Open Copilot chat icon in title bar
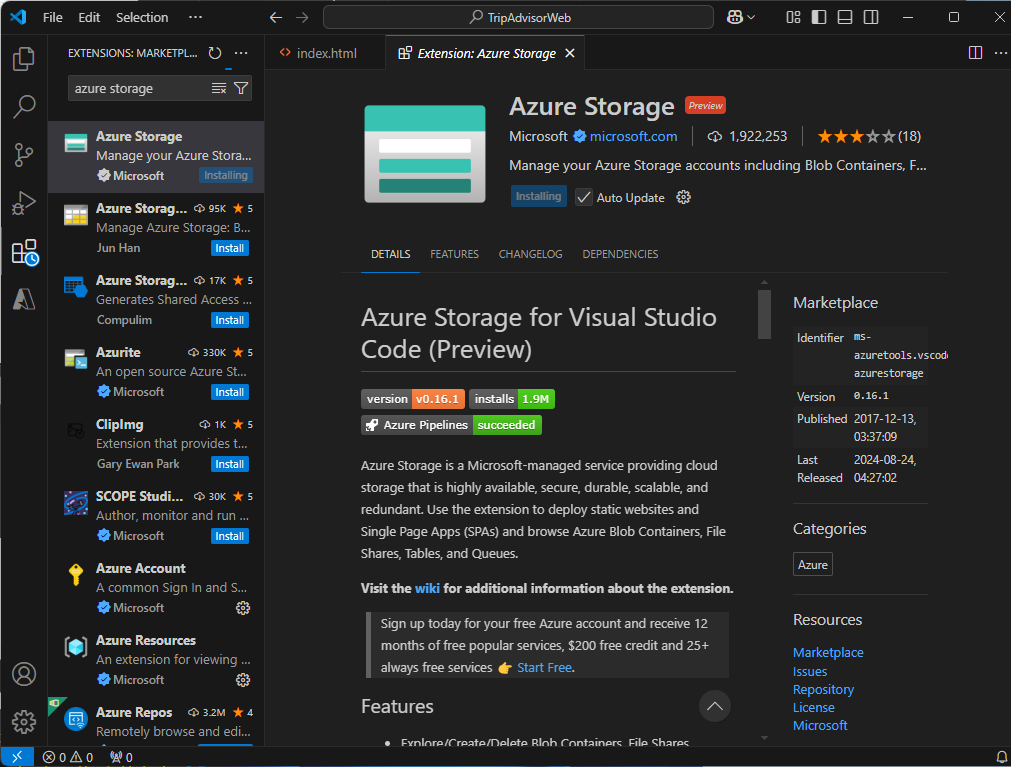This screenshot has width=1011, height=767. click(x=735, y=17)
